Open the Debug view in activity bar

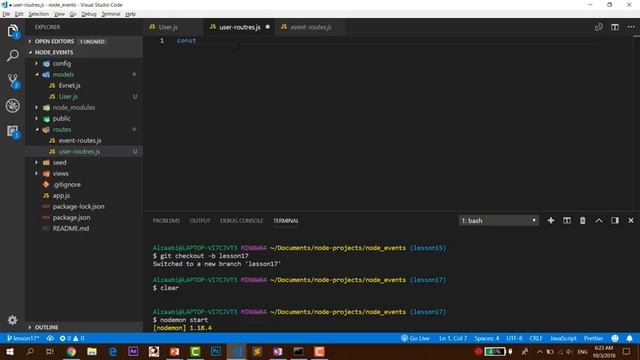(x=13, y=106)
